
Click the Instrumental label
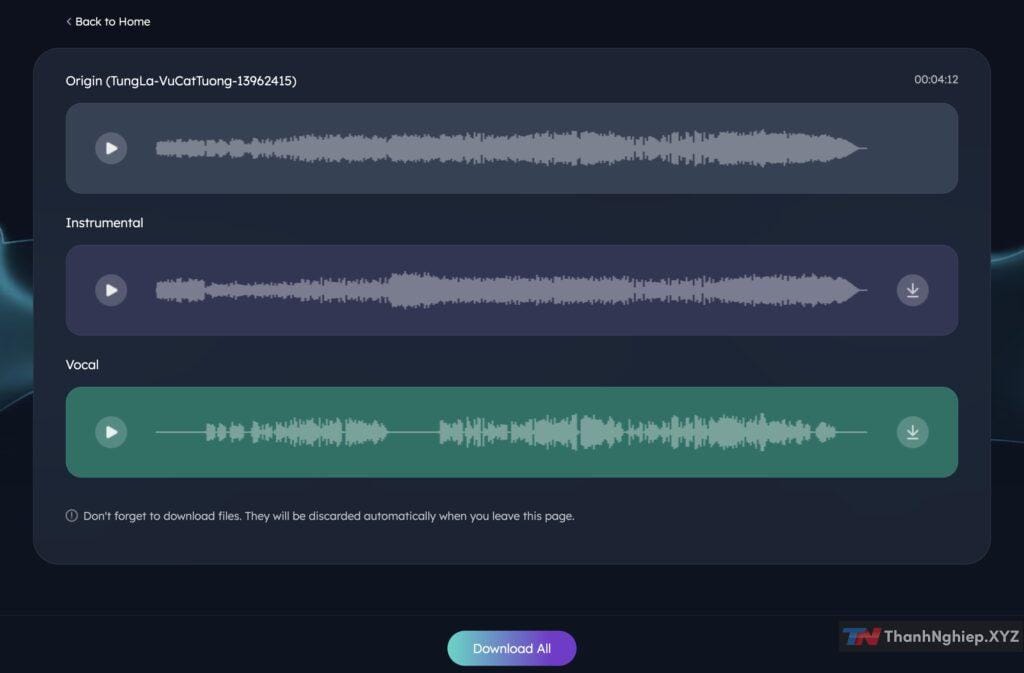[x=104, y=223]
